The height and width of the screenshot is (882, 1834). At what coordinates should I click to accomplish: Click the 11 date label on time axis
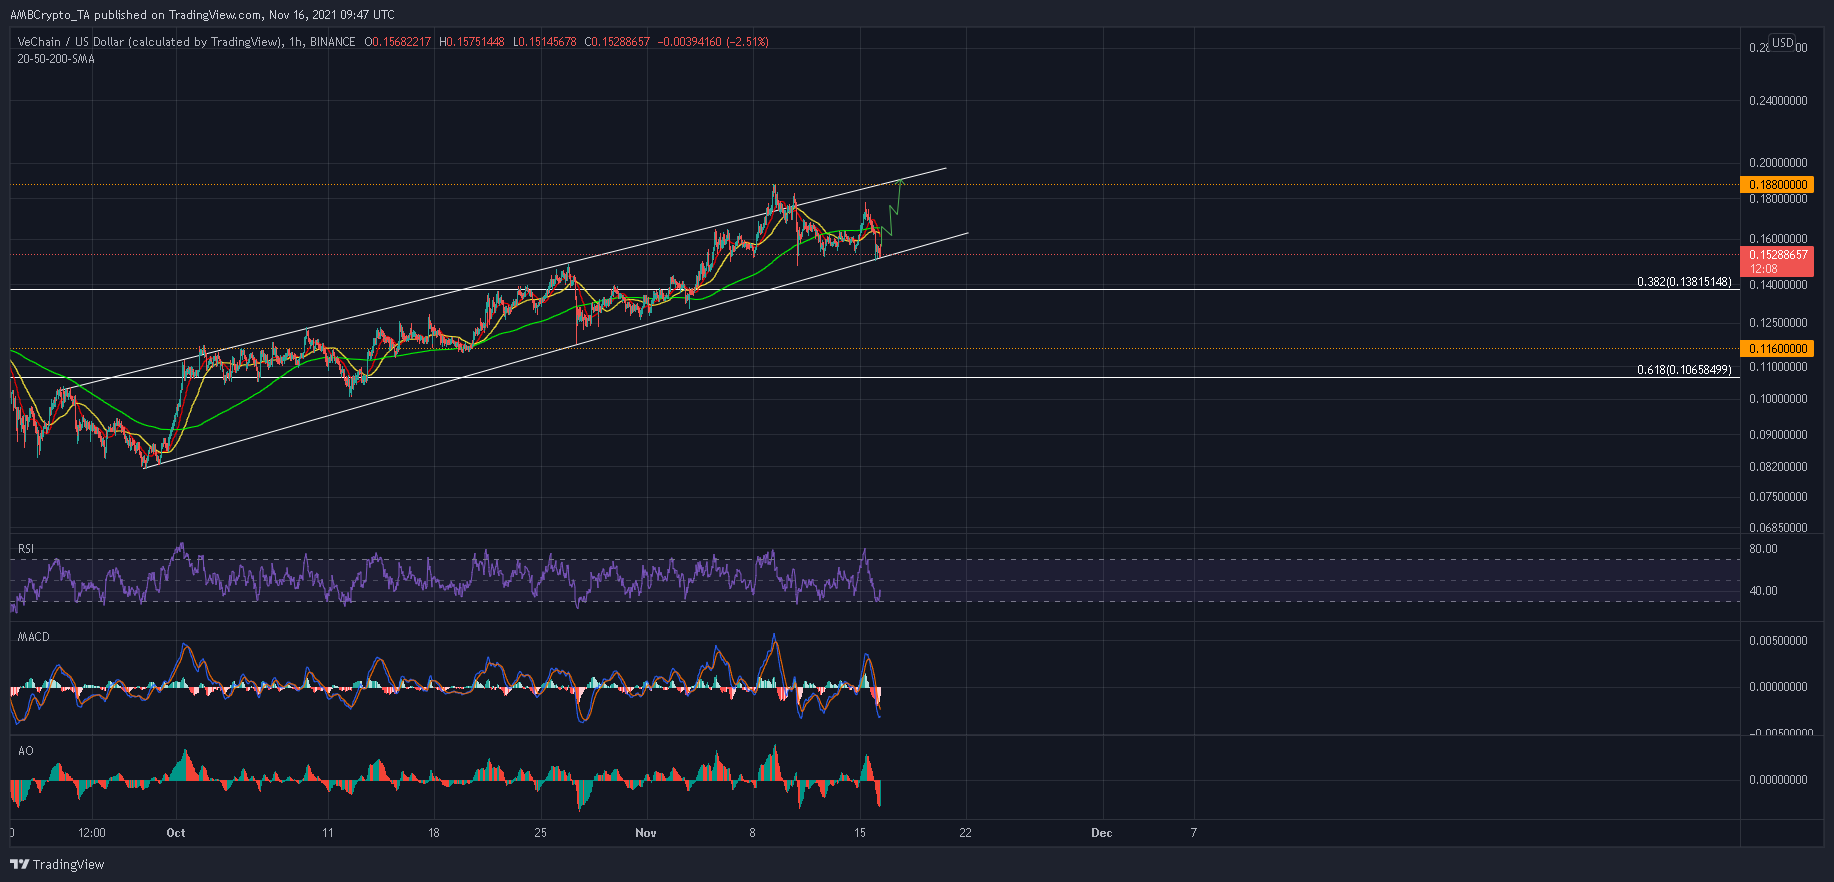point(328,833)
